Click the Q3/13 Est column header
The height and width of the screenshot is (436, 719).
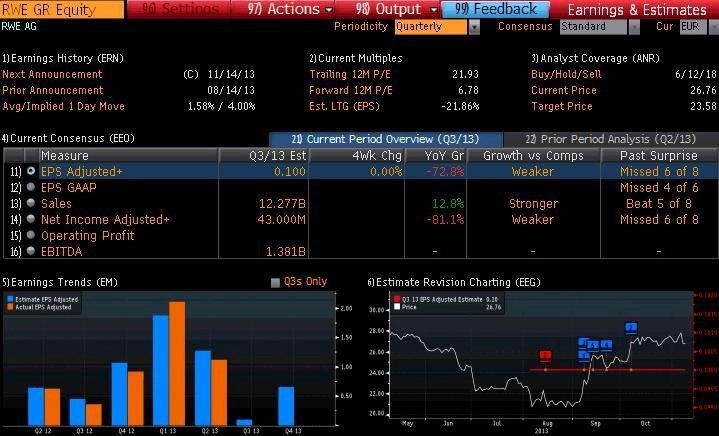pos(264,156)
